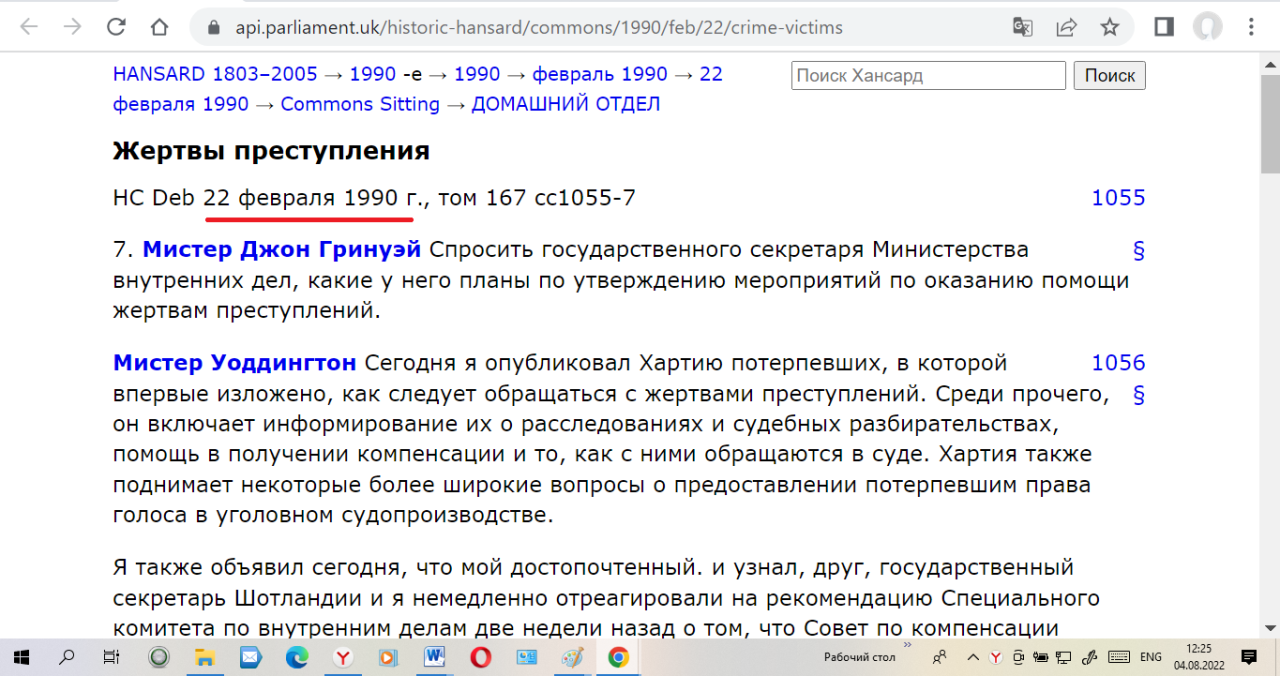Click the Жертвы преступления heading
The image size is (1280, 676).
click(x=271, y=151)
